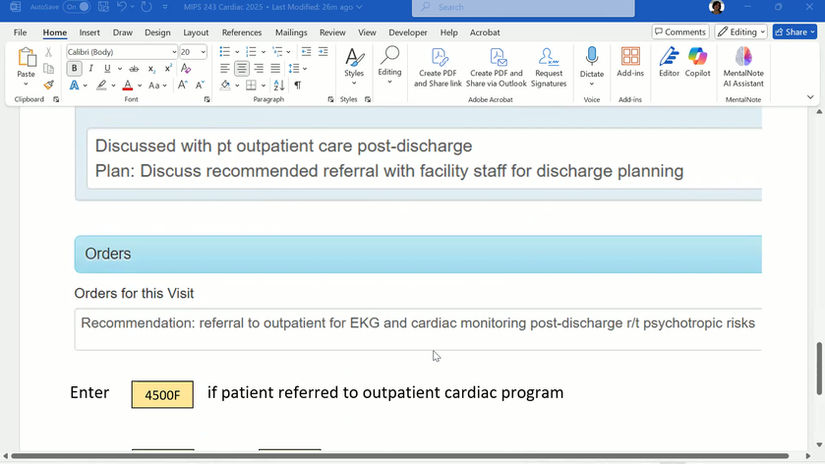Open Shading paint bucket

coord(225,85)
